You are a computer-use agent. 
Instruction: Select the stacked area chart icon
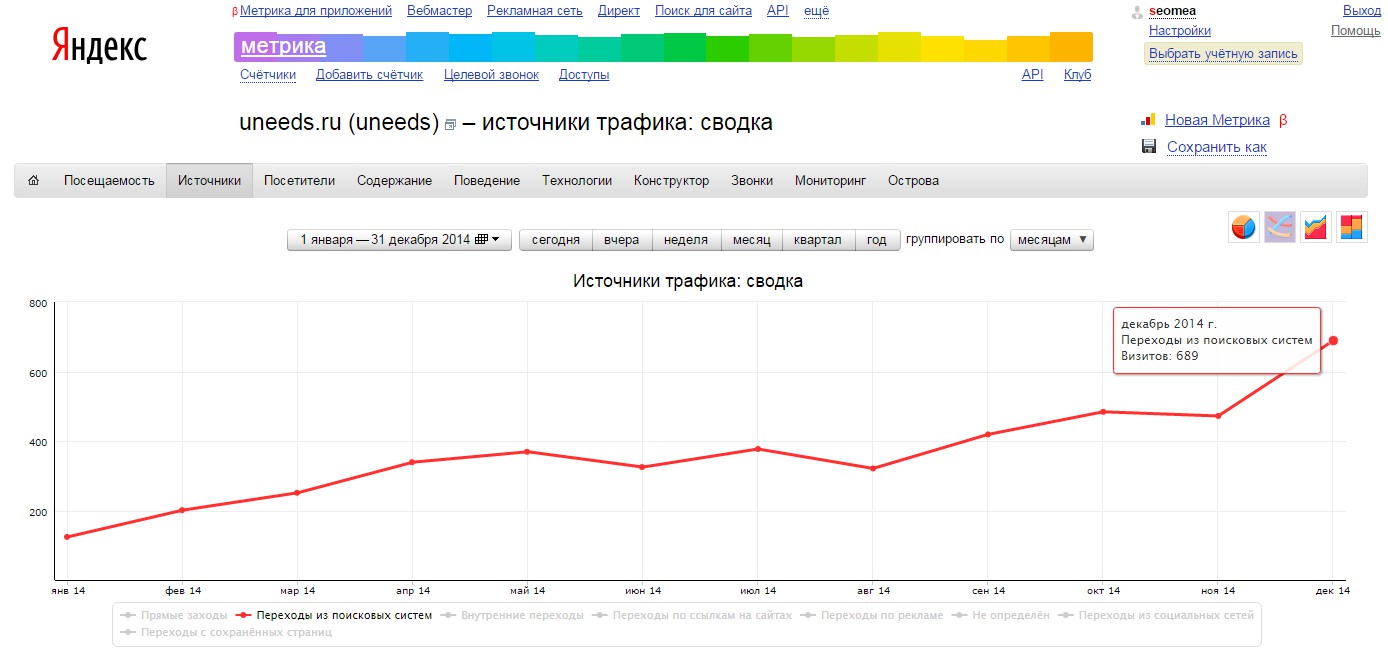coord(1315,227)
